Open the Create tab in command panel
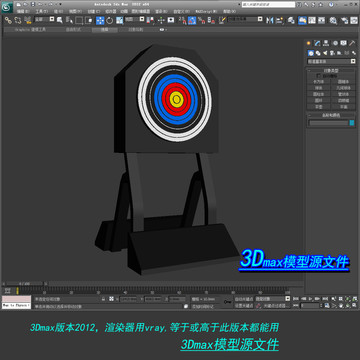The image size is (360, 360). click(309, 43)
